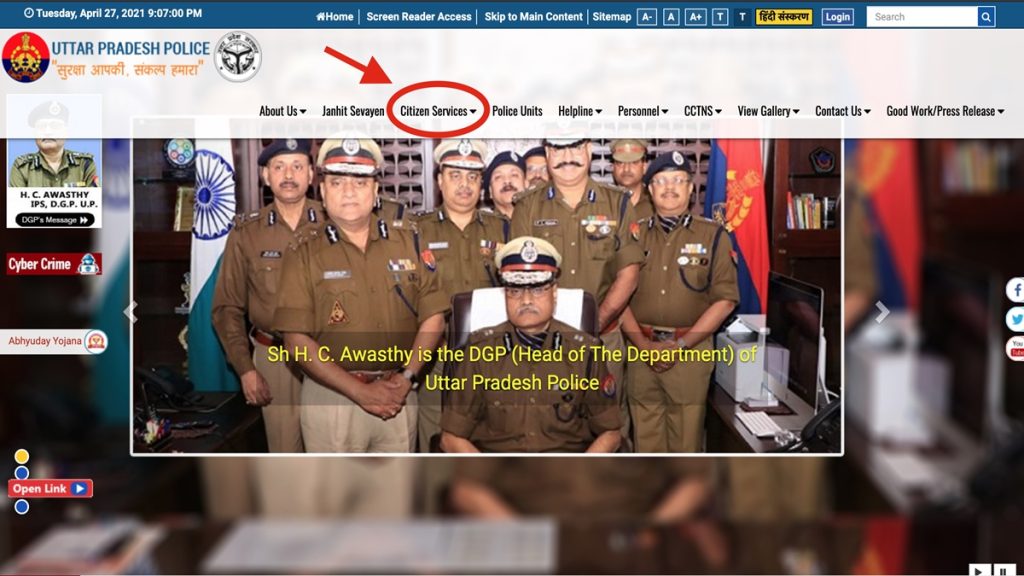Viewport: 1024px width, 576px height.
Task: Open the View Gallery dropdown
Action: [x=766, y=111]
